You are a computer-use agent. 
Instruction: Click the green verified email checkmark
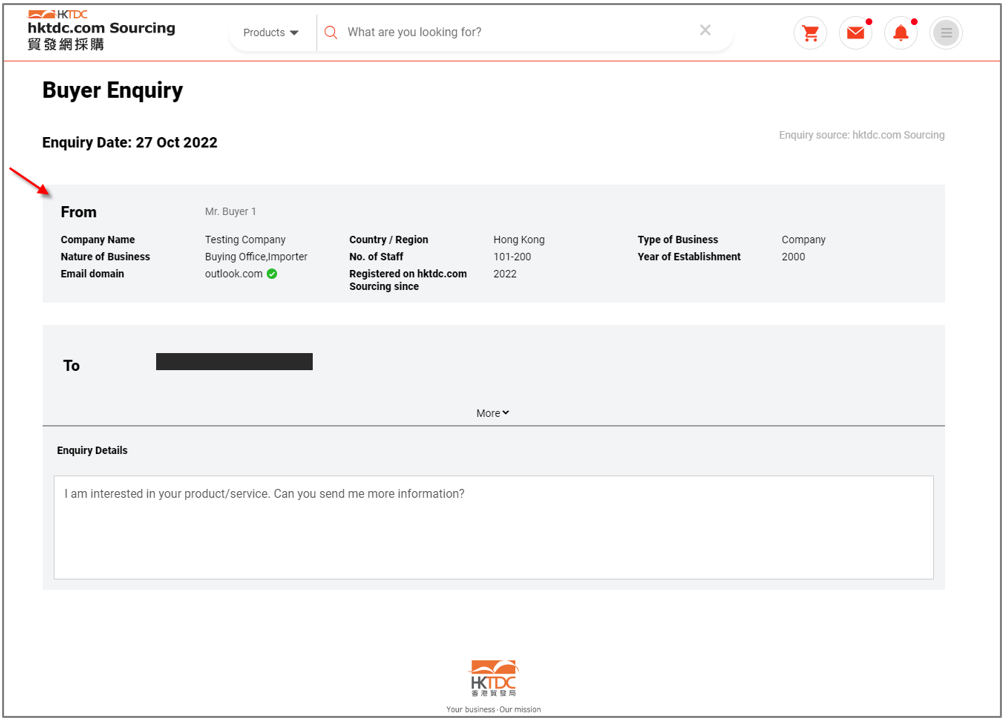[x=272, y=274]
